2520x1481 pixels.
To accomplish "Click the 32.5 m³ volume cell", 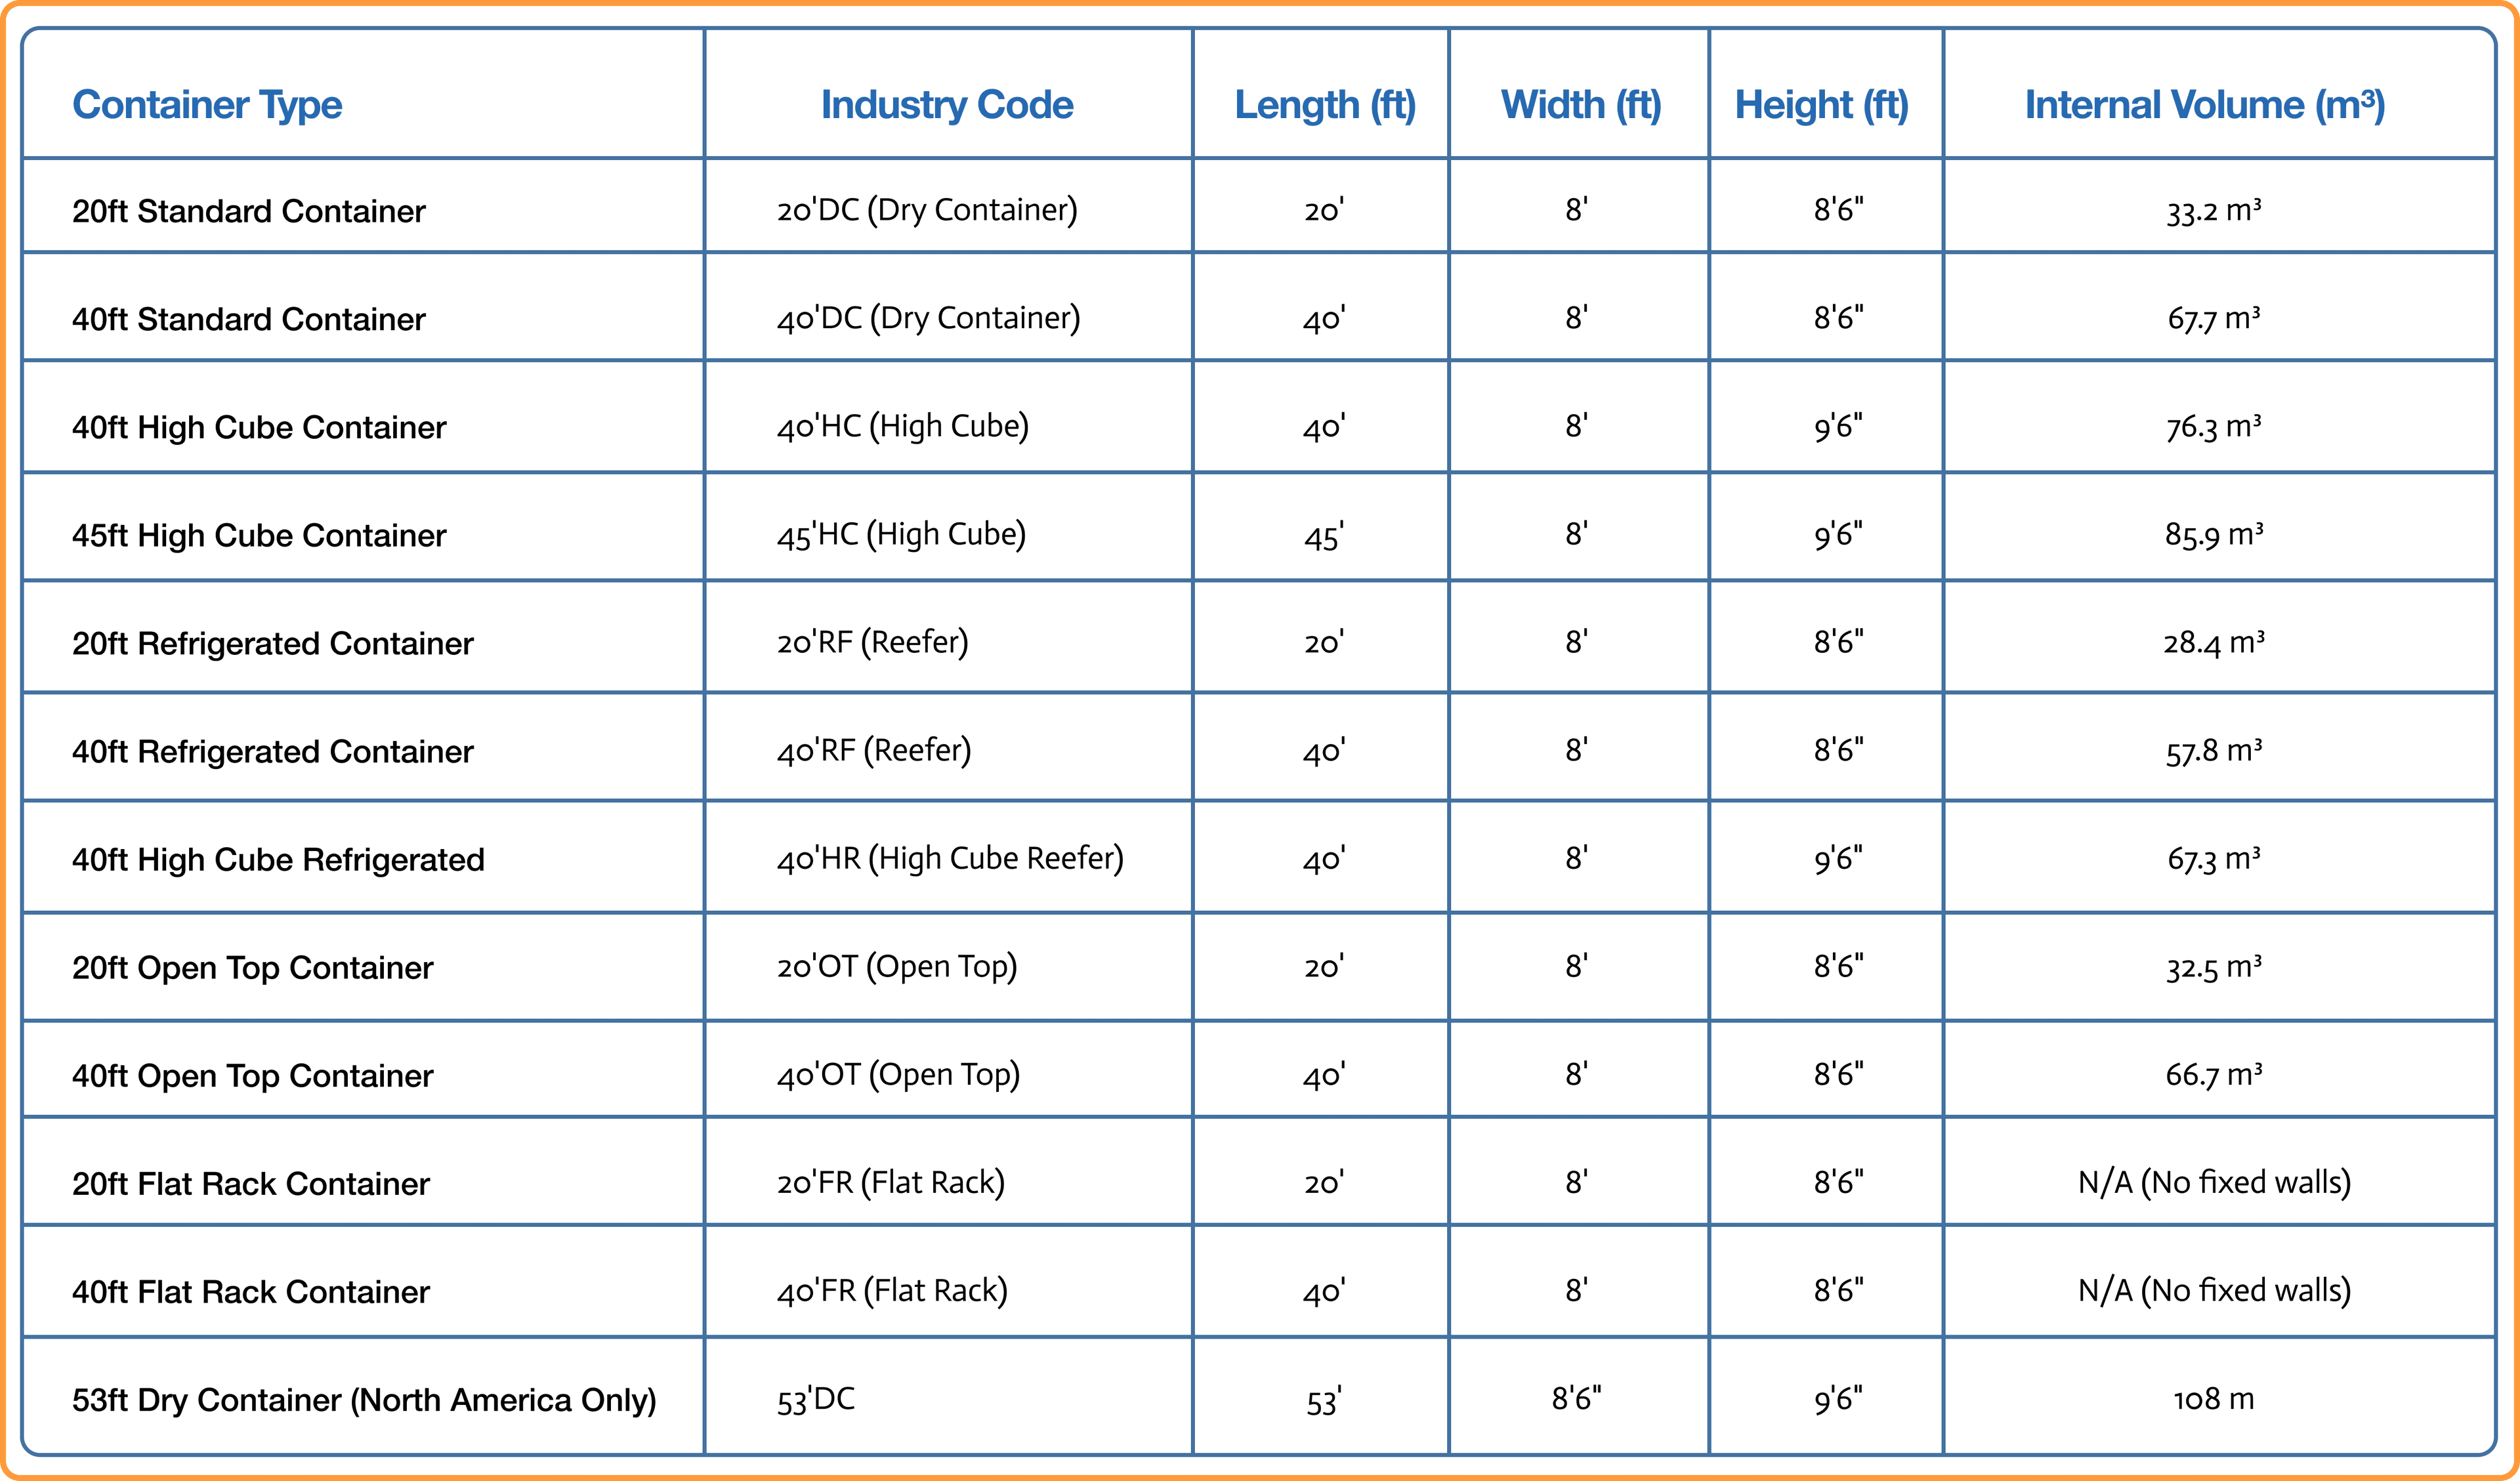I will (2214, 967).
